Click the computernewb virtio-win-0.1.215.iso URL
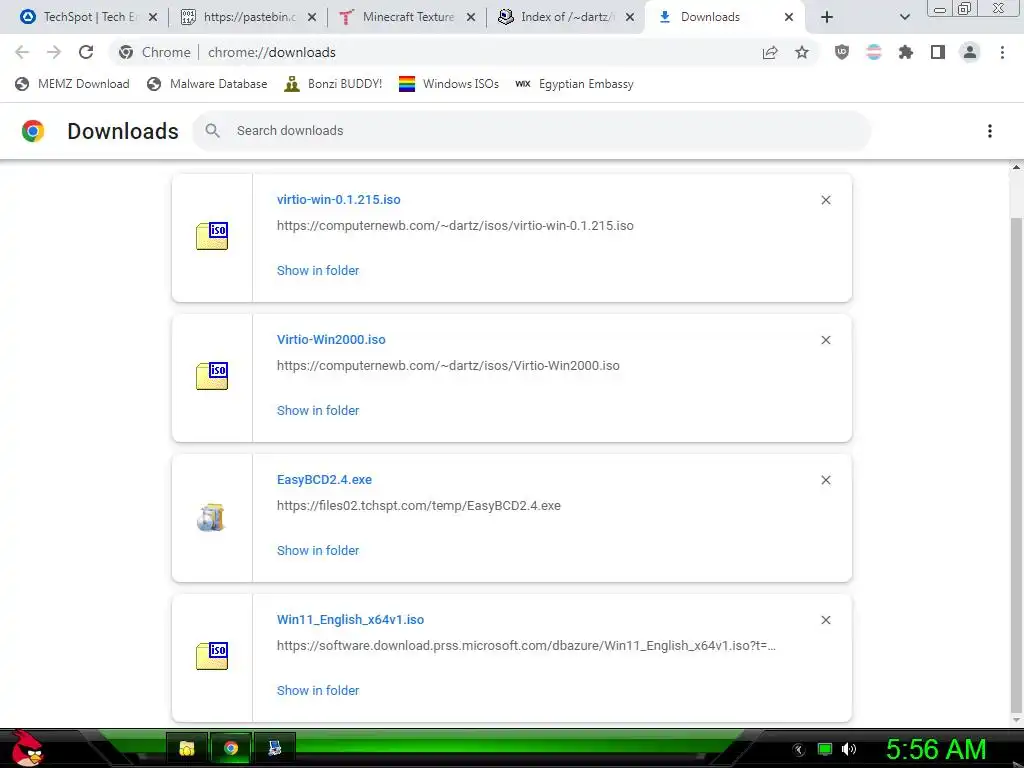This screenshot has height=768, width=1024. coord(455,225)
